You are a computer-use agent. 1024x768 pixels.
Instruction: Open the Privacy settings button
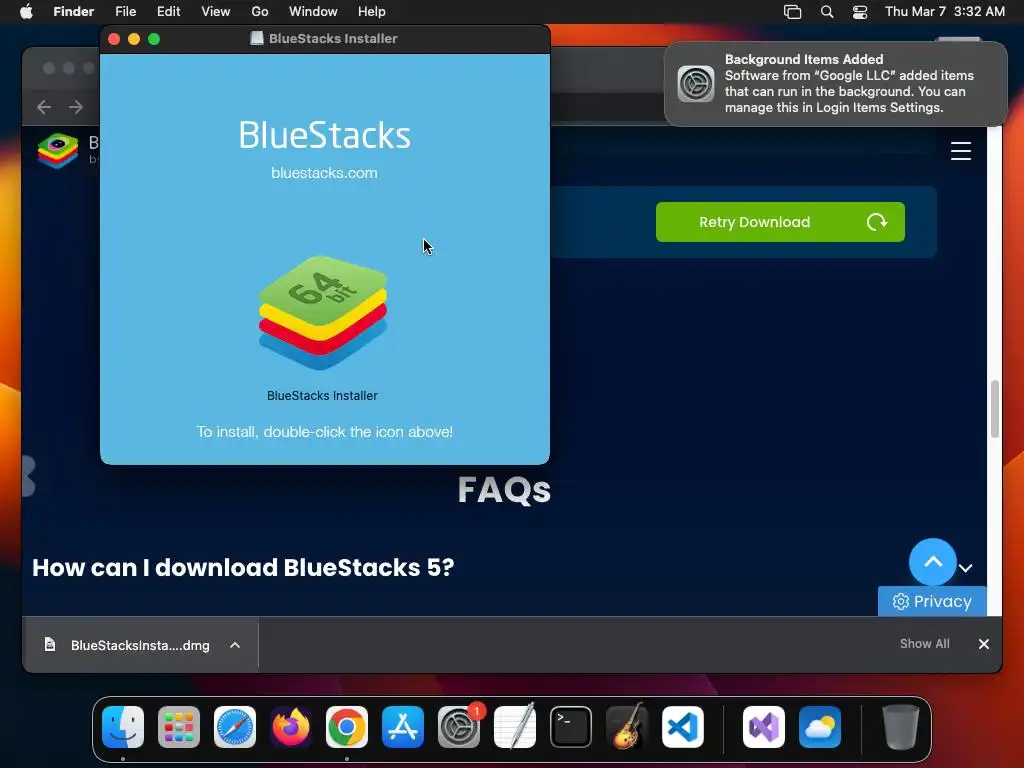[x=932, y=601]
